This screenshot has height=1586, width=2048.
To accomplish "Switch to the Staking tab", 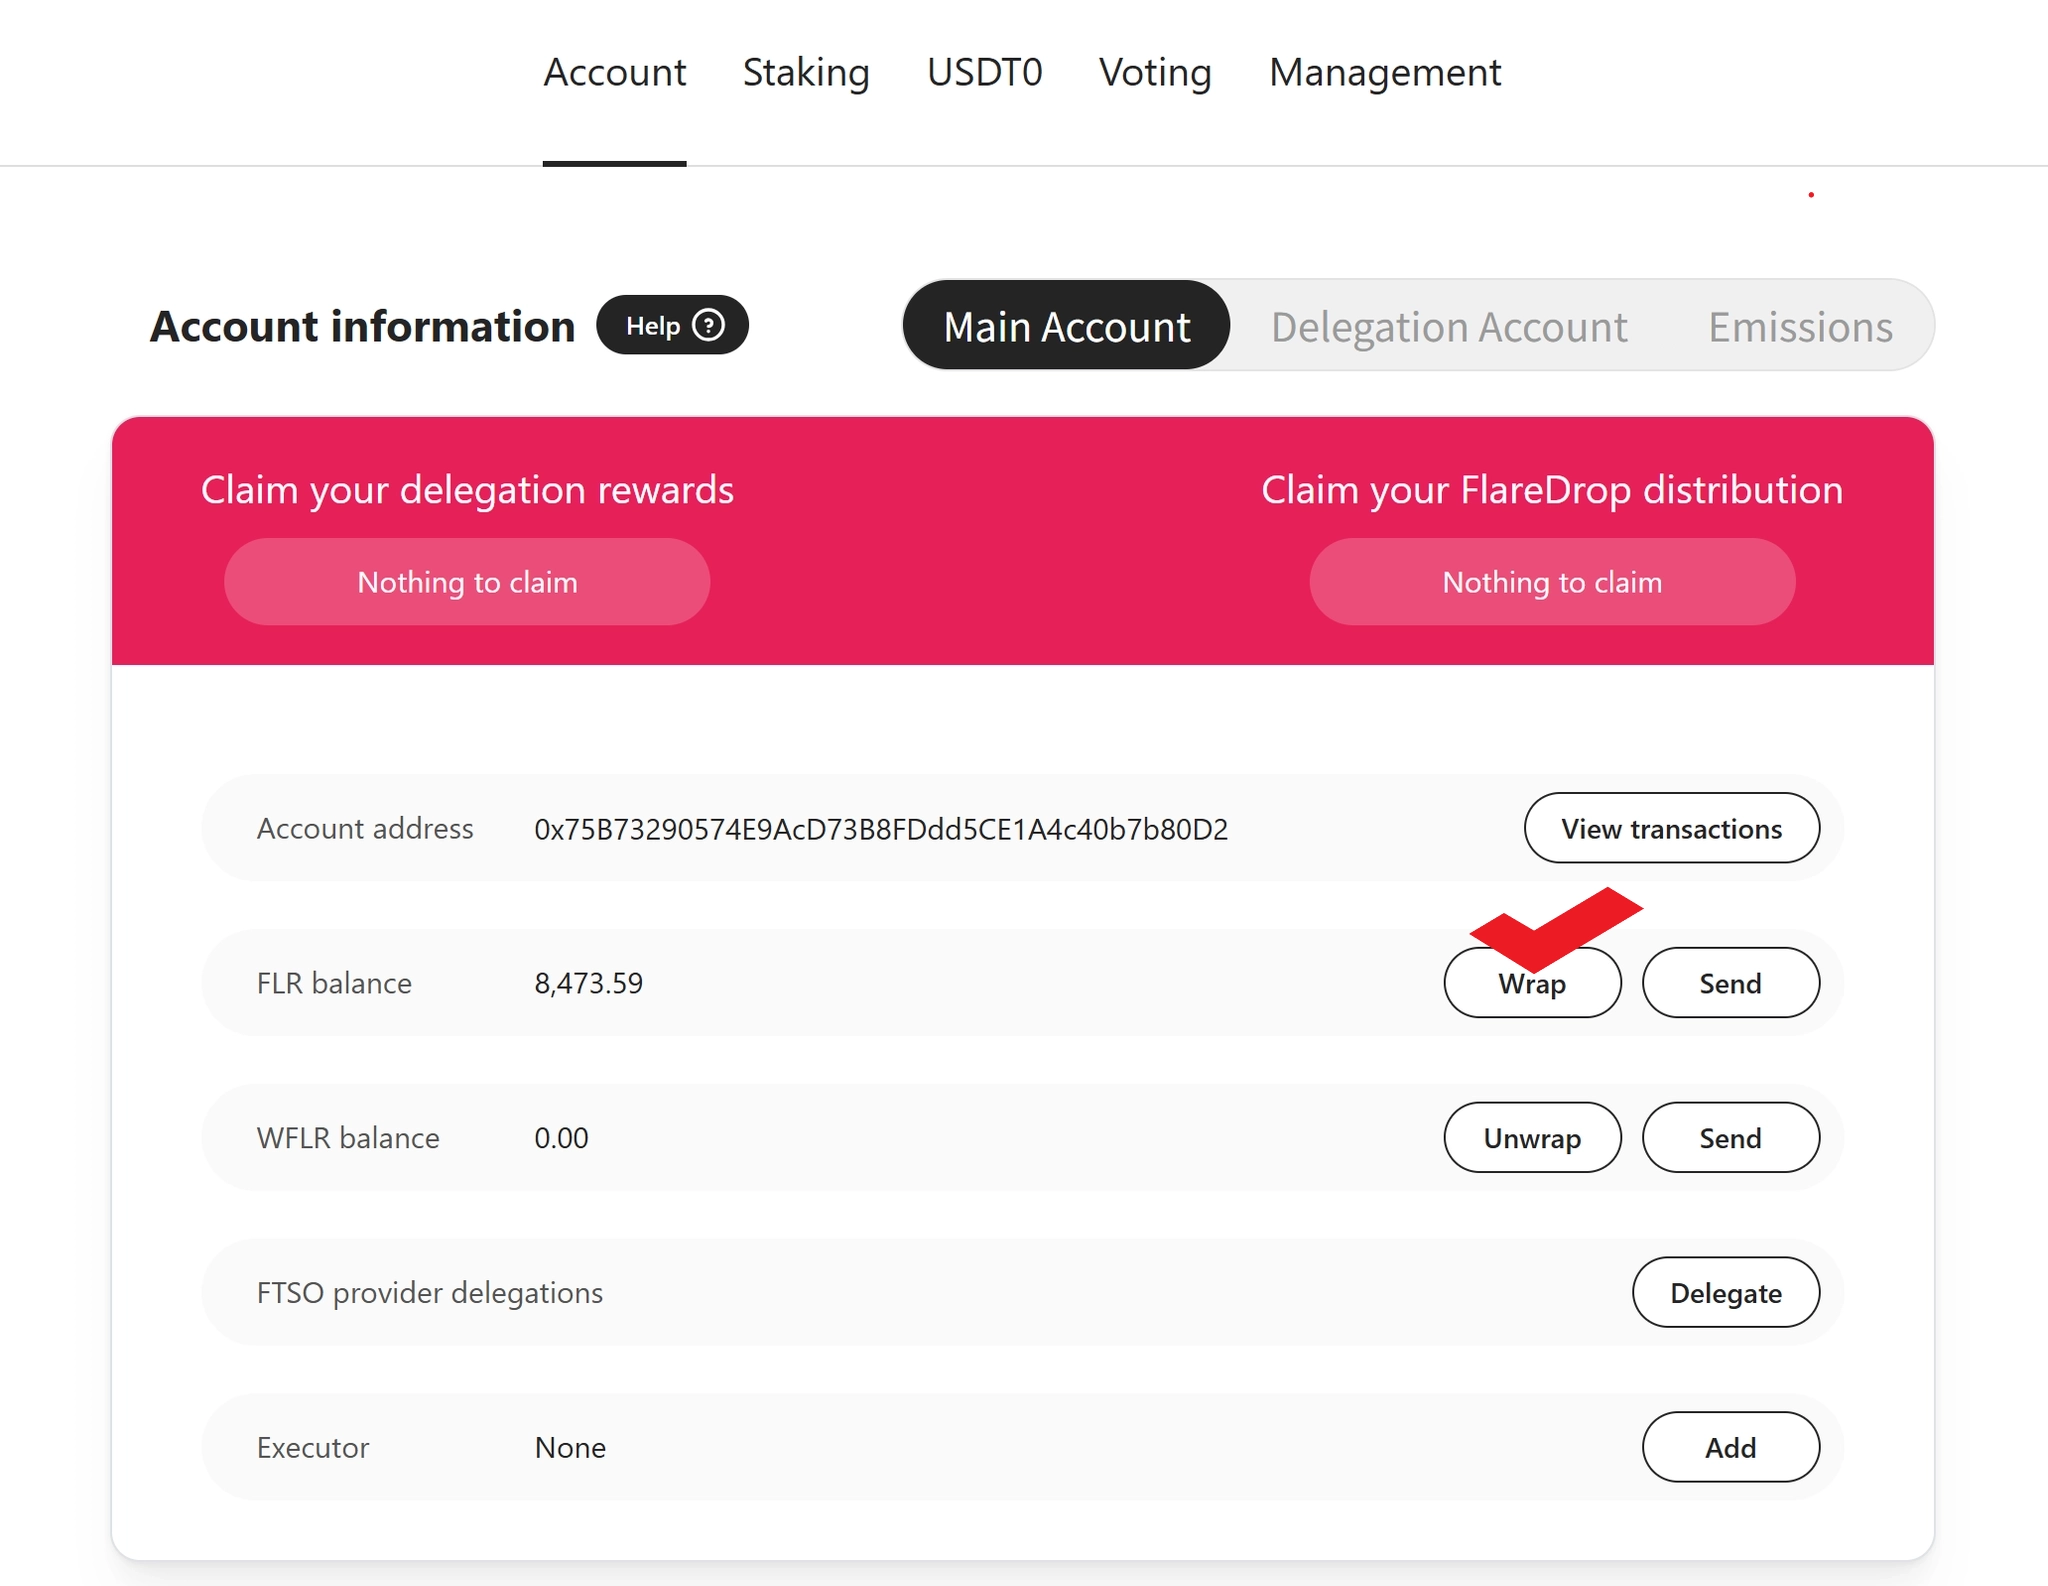I will point(805,73).
